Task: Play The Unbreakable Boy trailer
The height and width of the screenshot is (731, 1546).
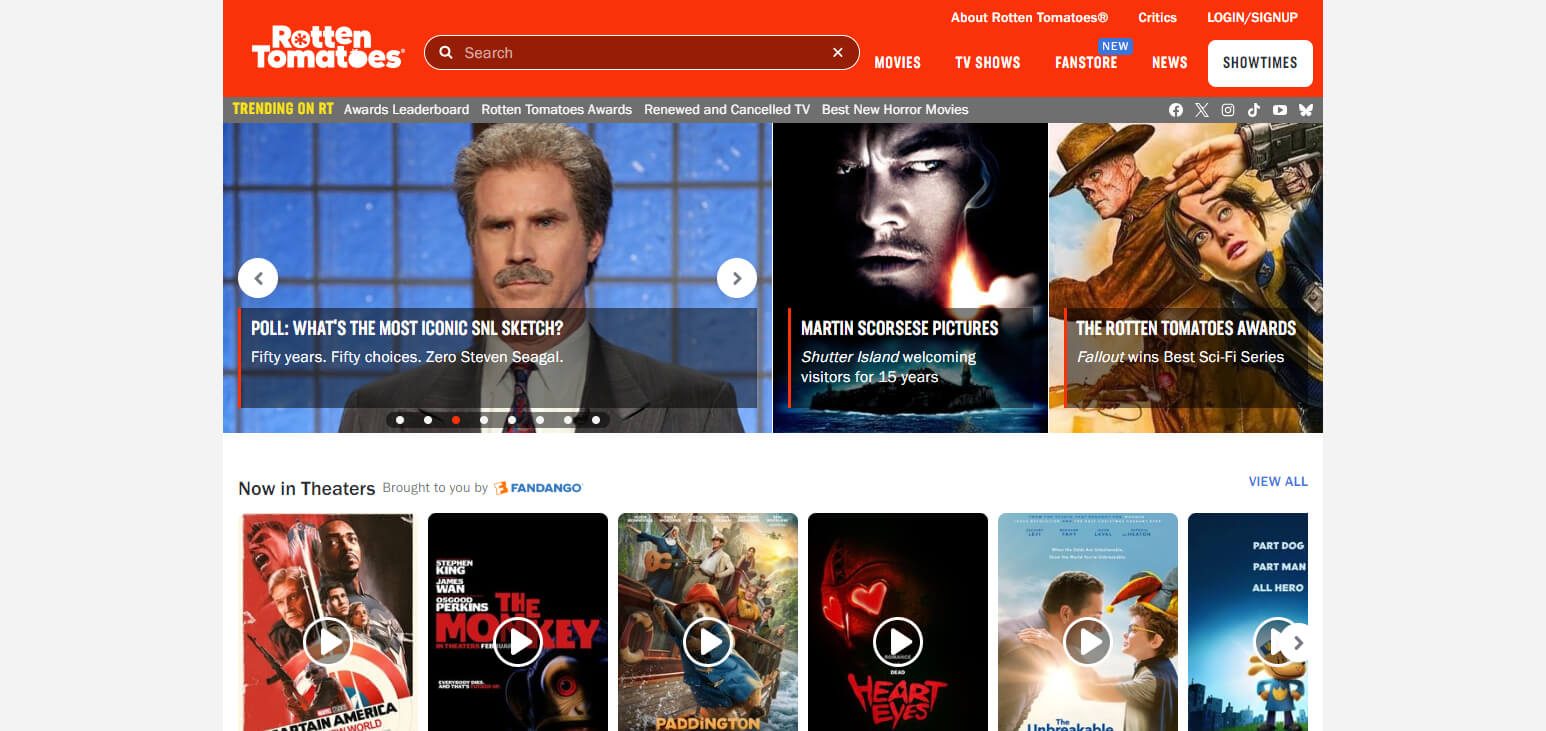Action: click(x=1088, y=641)
